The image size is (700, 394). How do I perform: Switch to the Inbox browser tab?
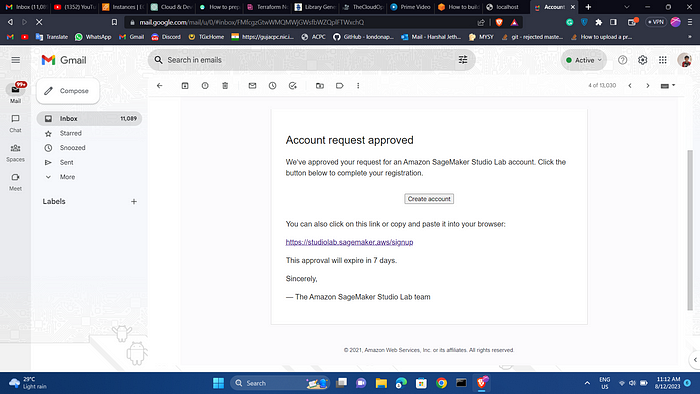tap(25, 7)
